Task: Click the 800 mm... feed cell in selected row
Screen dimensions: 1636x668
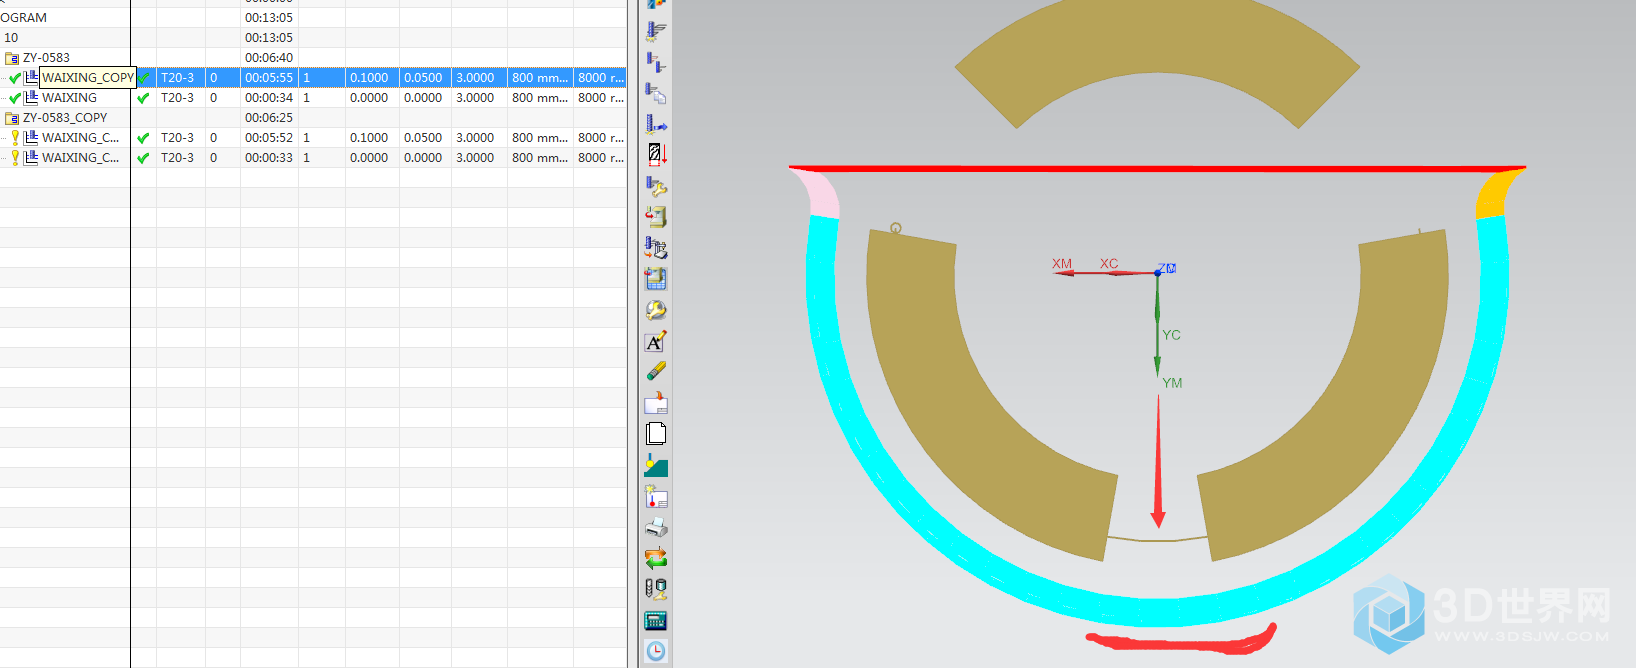Action: point(540,78)
